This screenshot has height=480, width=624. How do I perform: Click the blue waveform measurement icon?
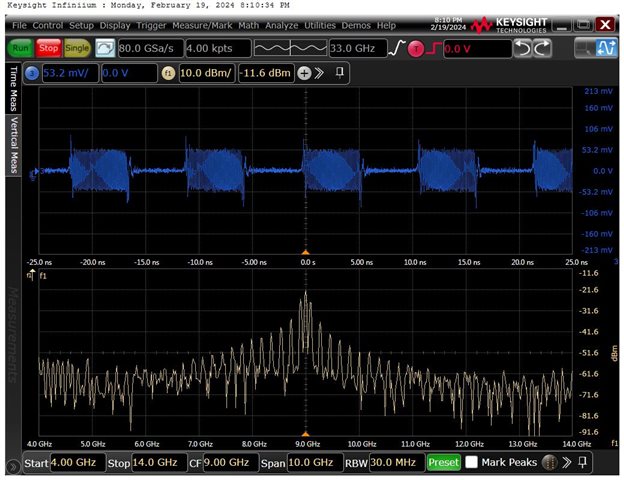606,49
